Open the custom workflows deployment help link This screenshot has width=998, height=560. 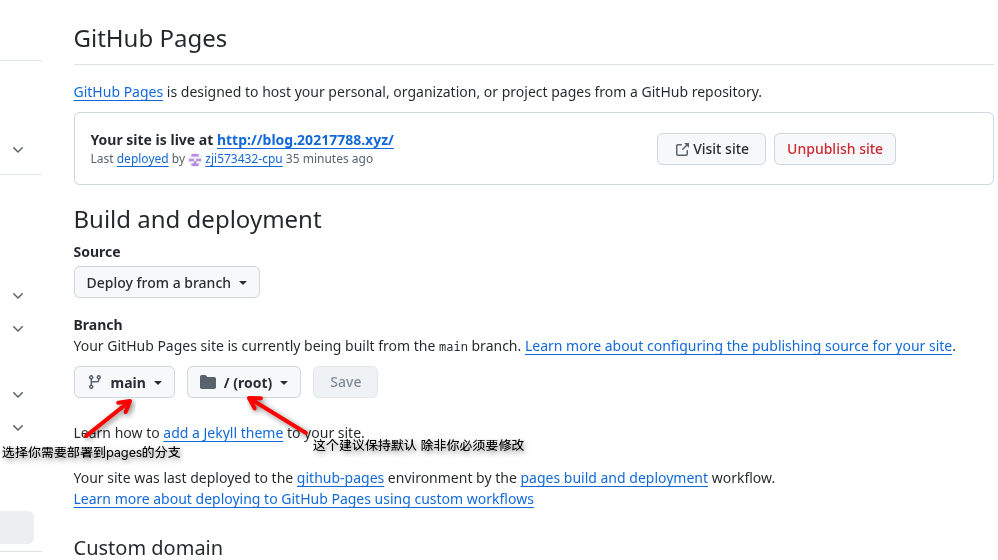pyautogui.click(x=304, y=500)
